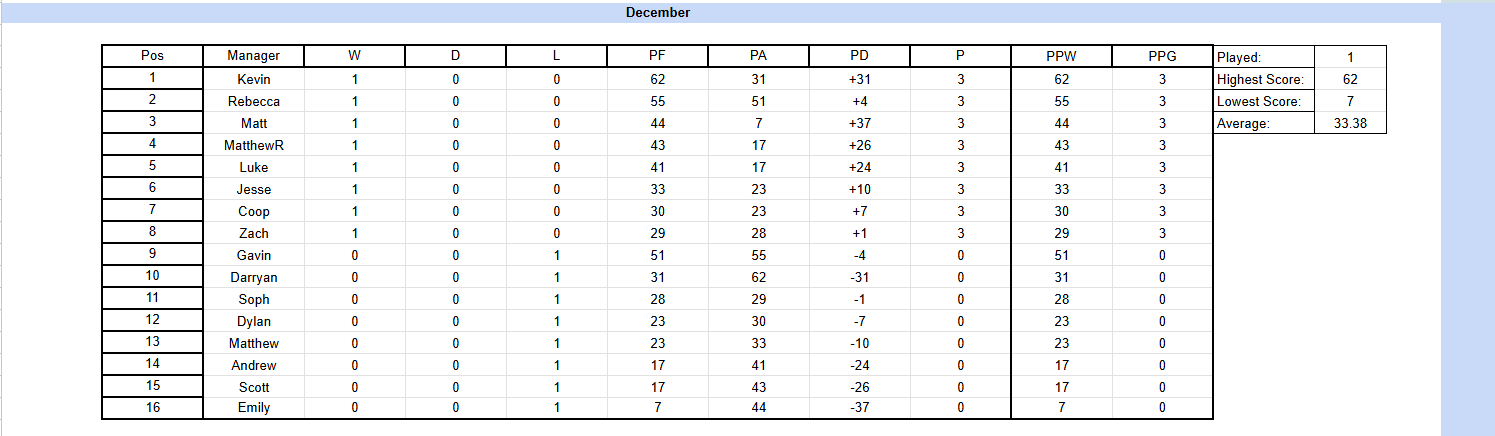Click the cell with Emily's name
The image size is (1495, 436).
point(253,408)
